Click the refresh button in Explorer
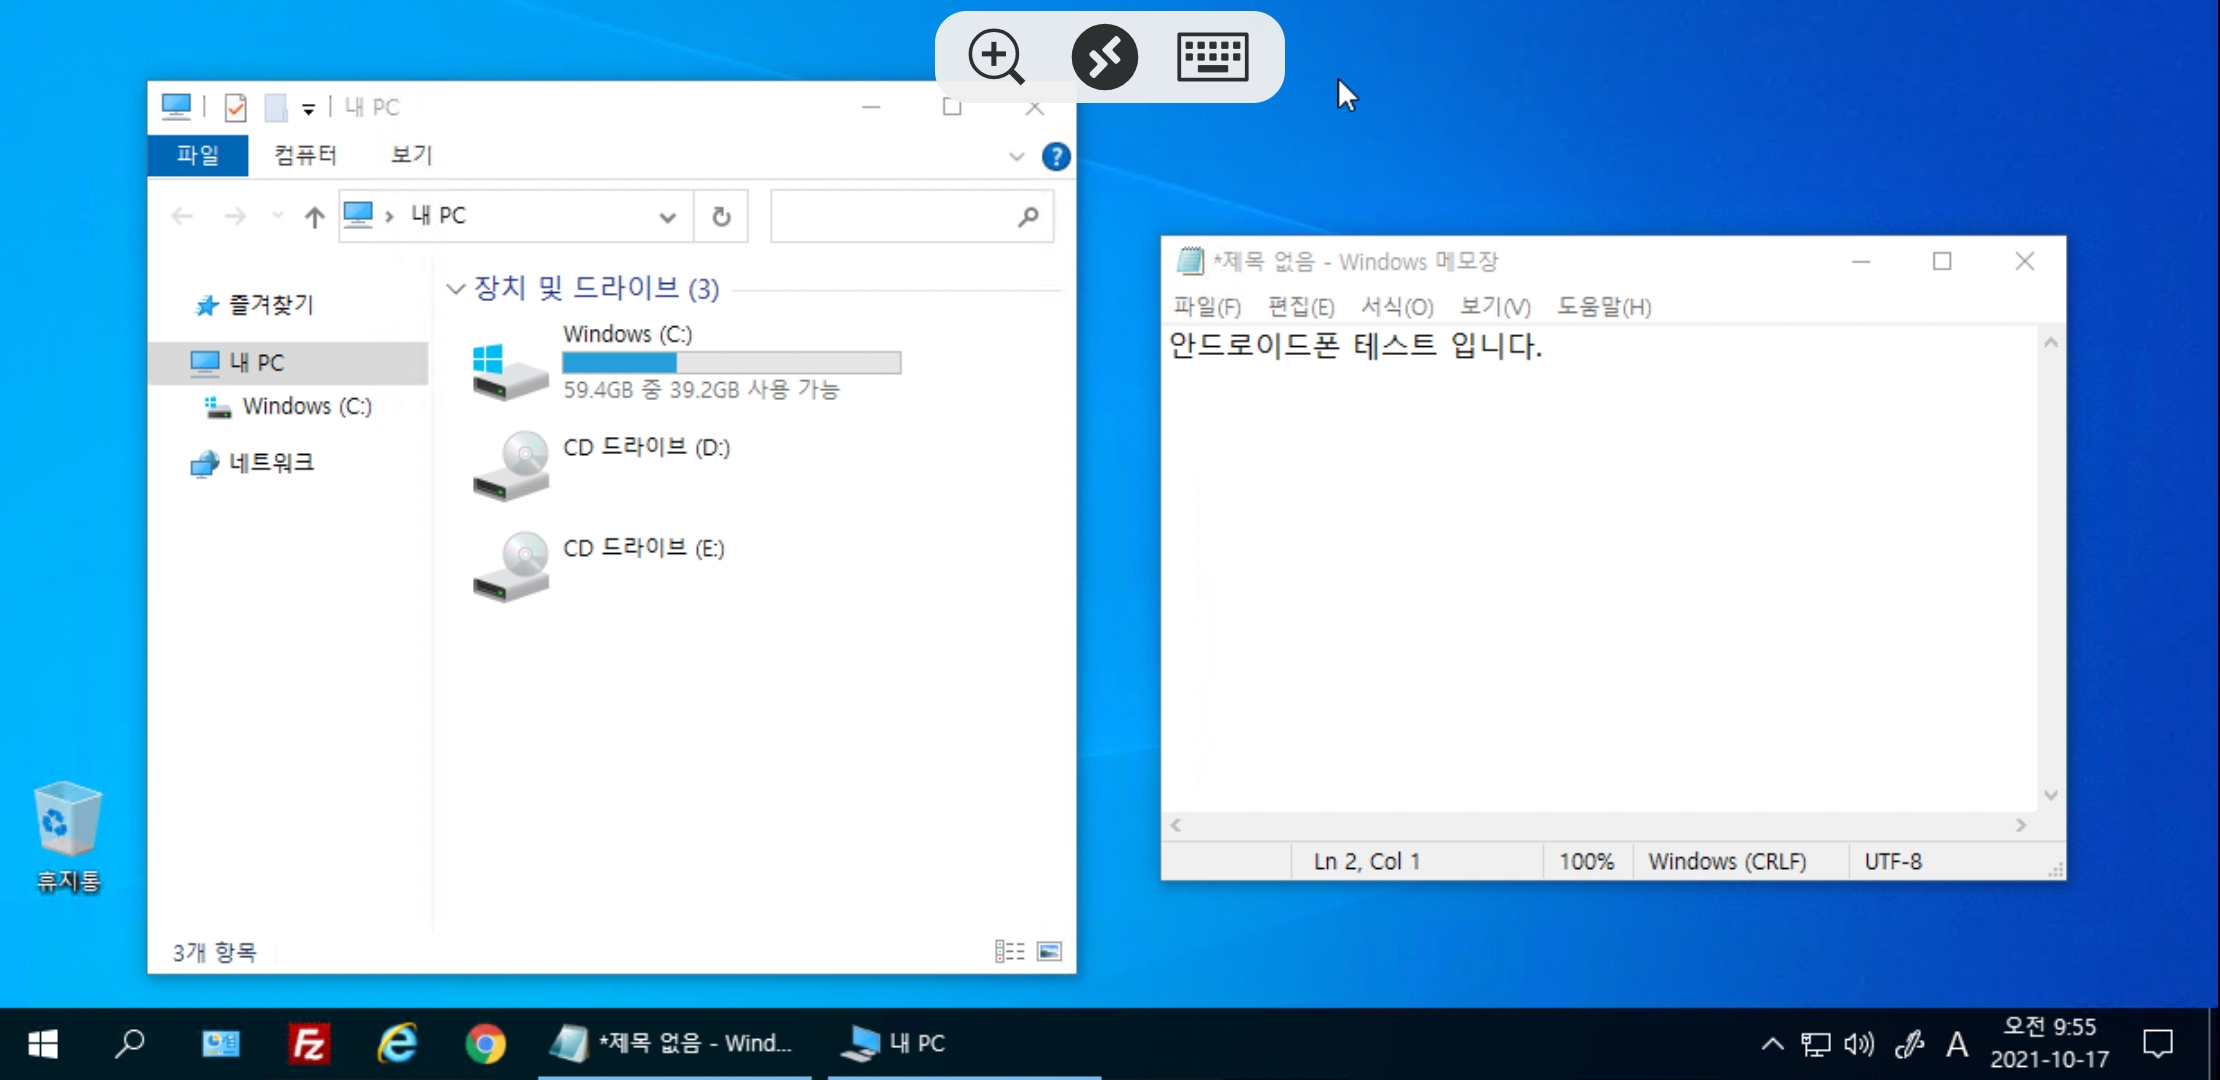Viewport: 2220px width, 1080px height. point(721,216)
